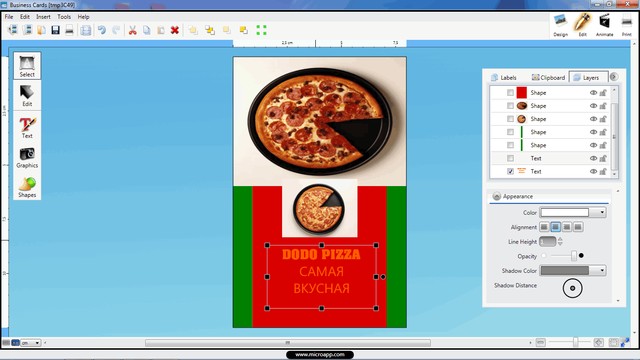Set the fourth alignment option
Image resolution: width=640 pixels, height=360 pixels.
578,227
